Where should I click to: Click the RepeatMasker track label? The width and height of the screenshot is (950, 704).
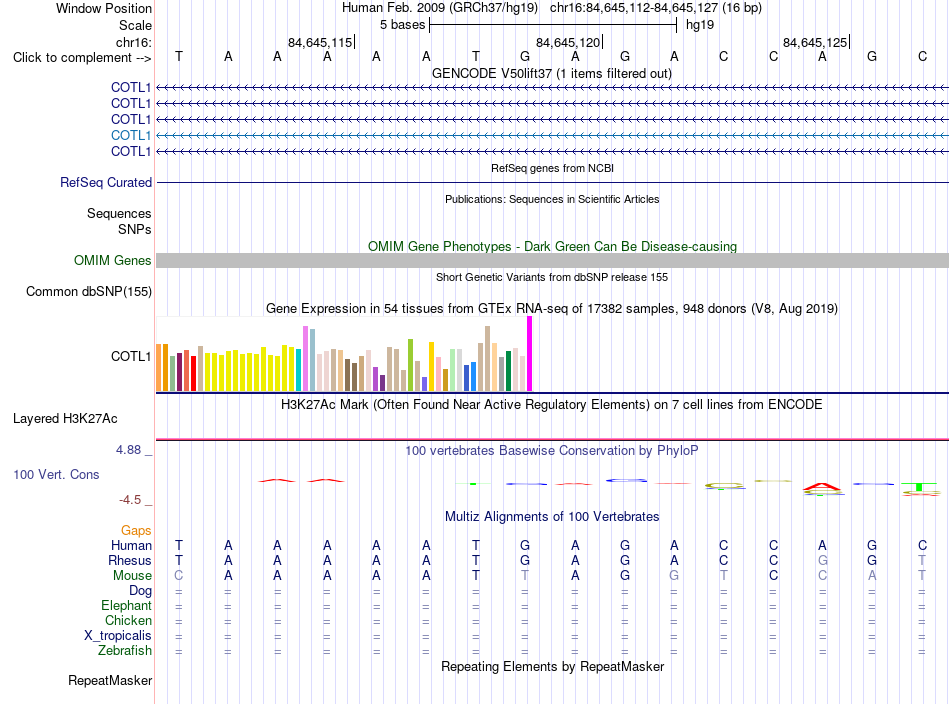110,681
